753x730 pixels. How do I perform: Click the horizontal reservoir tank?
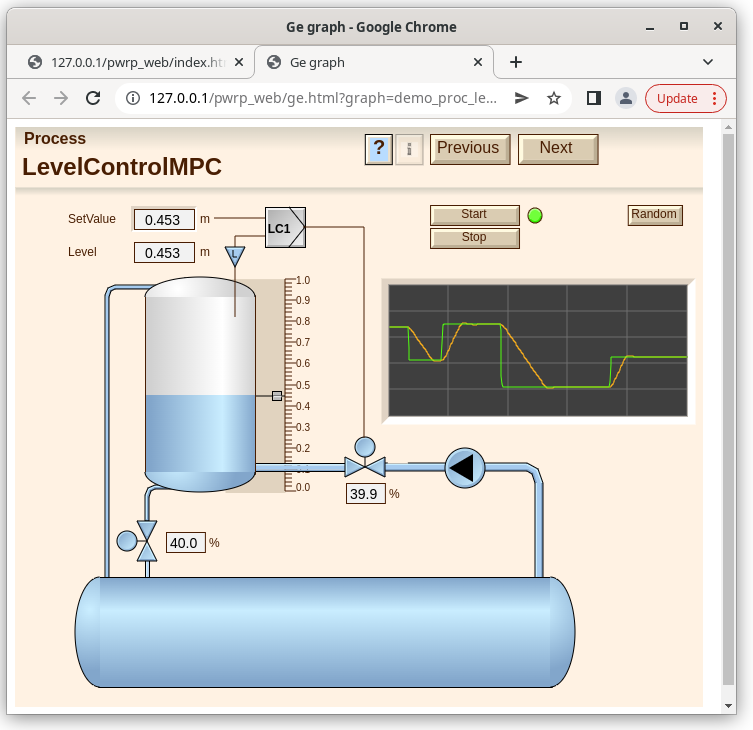[x=325, y=632]
